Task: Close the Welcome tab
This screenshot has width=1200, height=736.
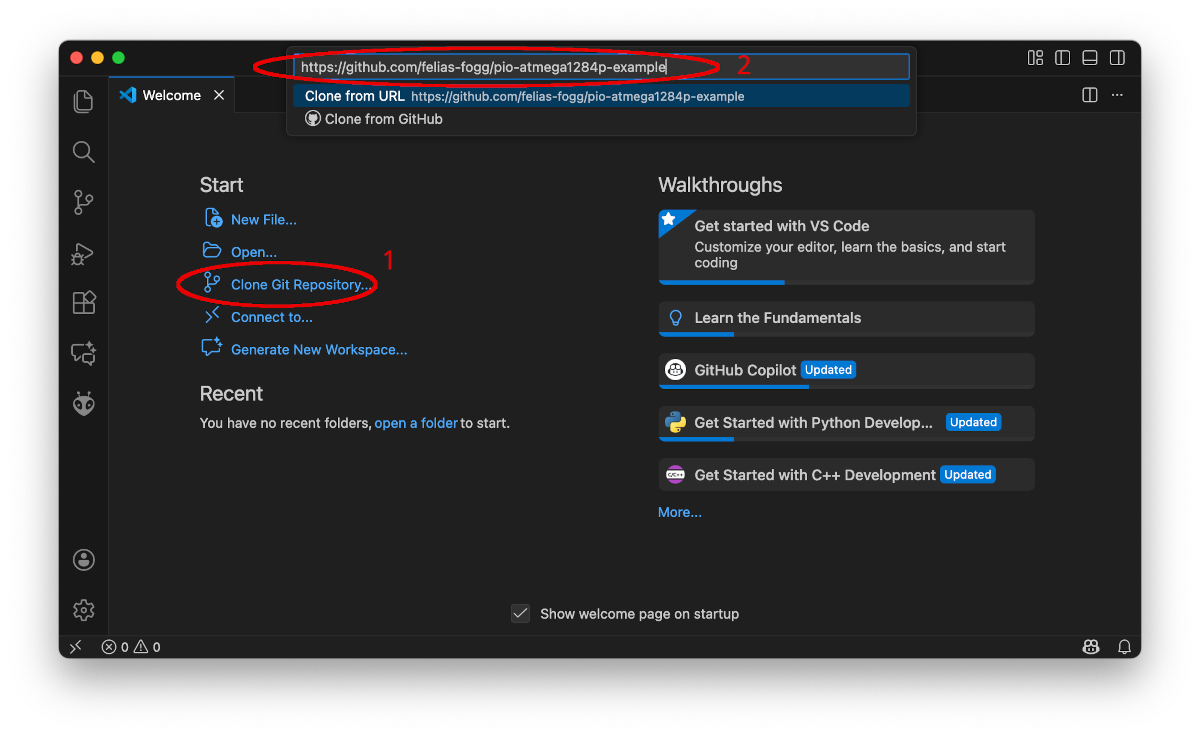Action: click(219, 96)
